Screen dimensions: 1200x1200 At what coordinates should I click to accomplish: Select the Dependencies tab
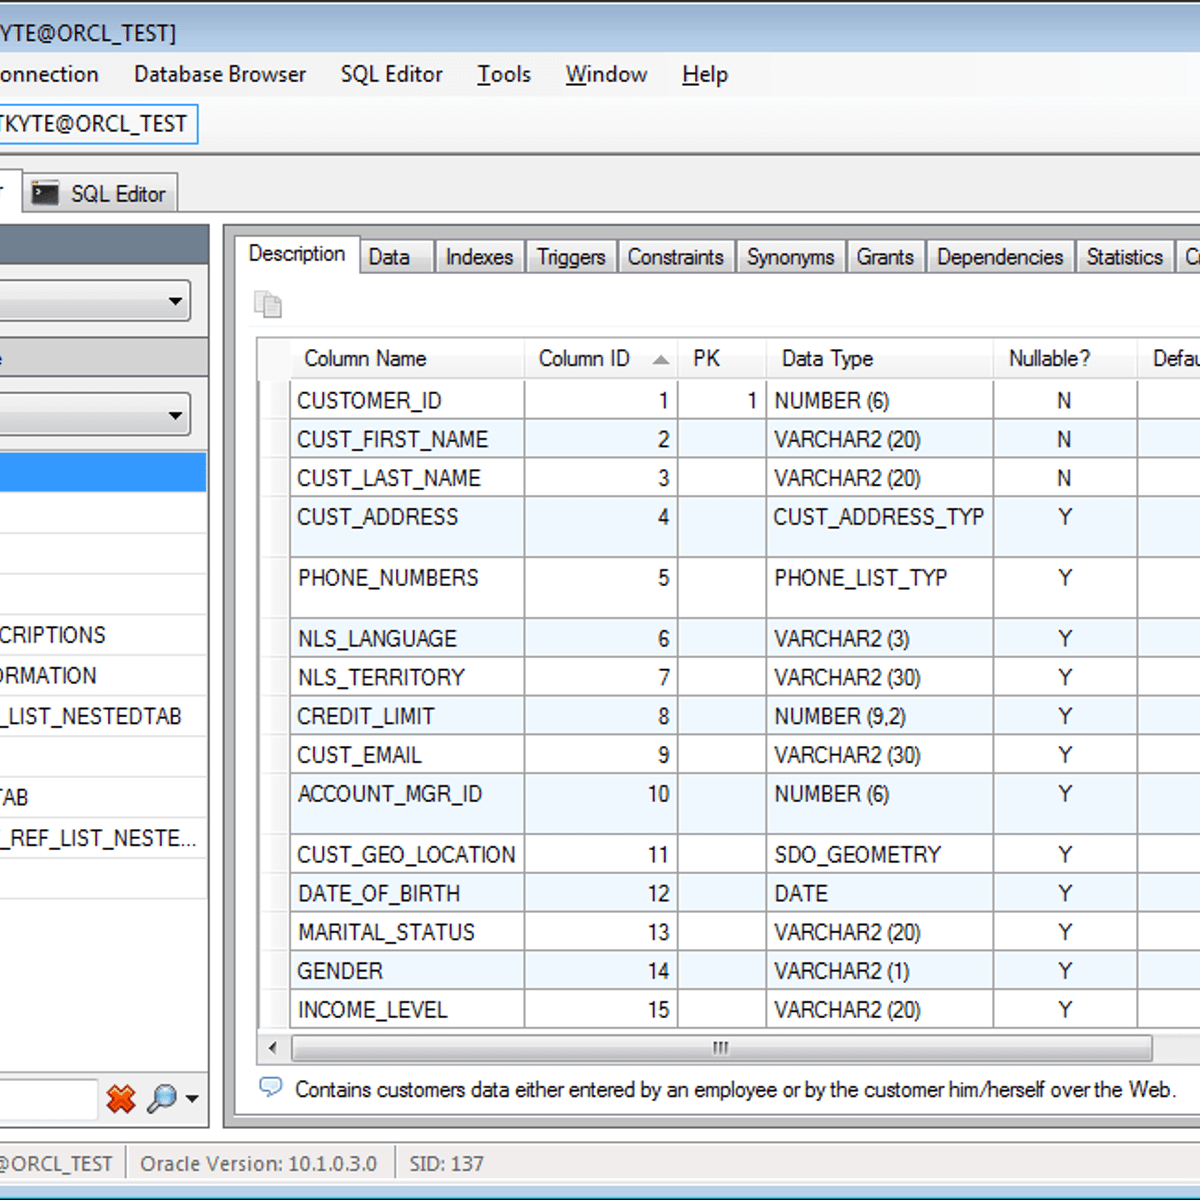(1000, 256)
